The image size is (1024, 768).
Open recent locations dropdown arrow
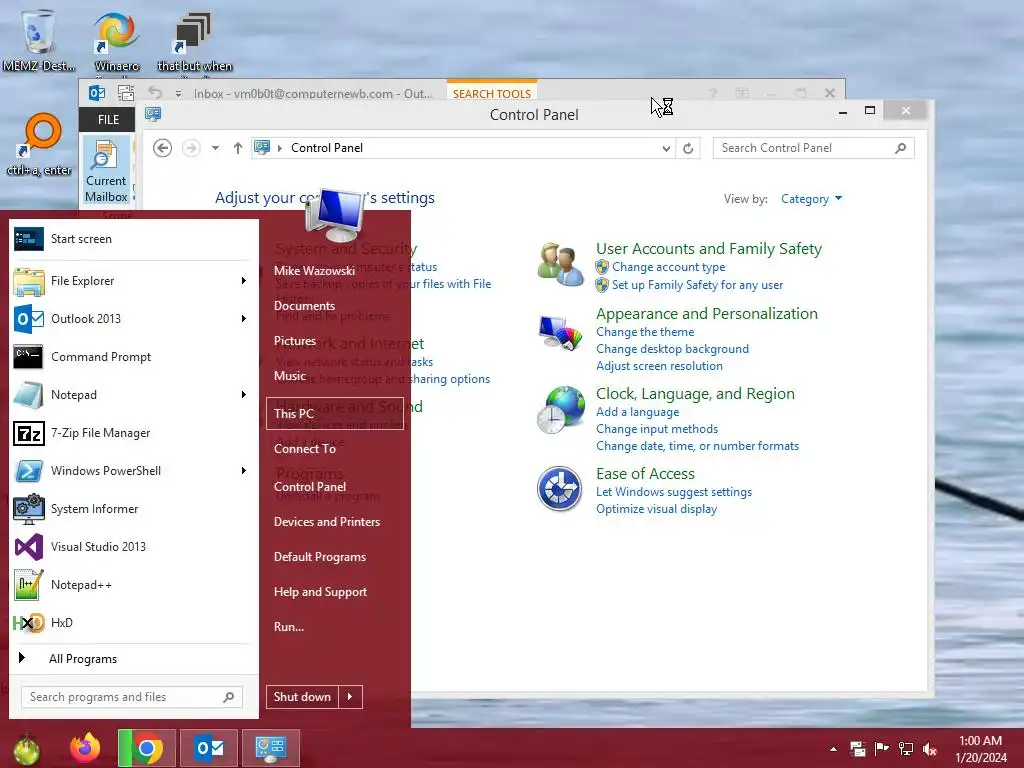click(215, 148)
